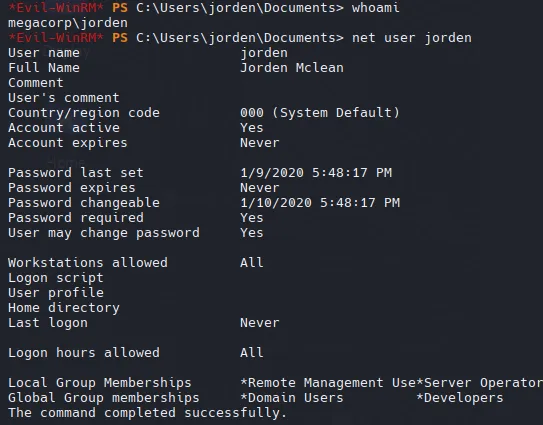Click the *Server Operator group entry
The width and height of the screenshot is (543, 425).
pyautogui.click(x=480, y=383)
